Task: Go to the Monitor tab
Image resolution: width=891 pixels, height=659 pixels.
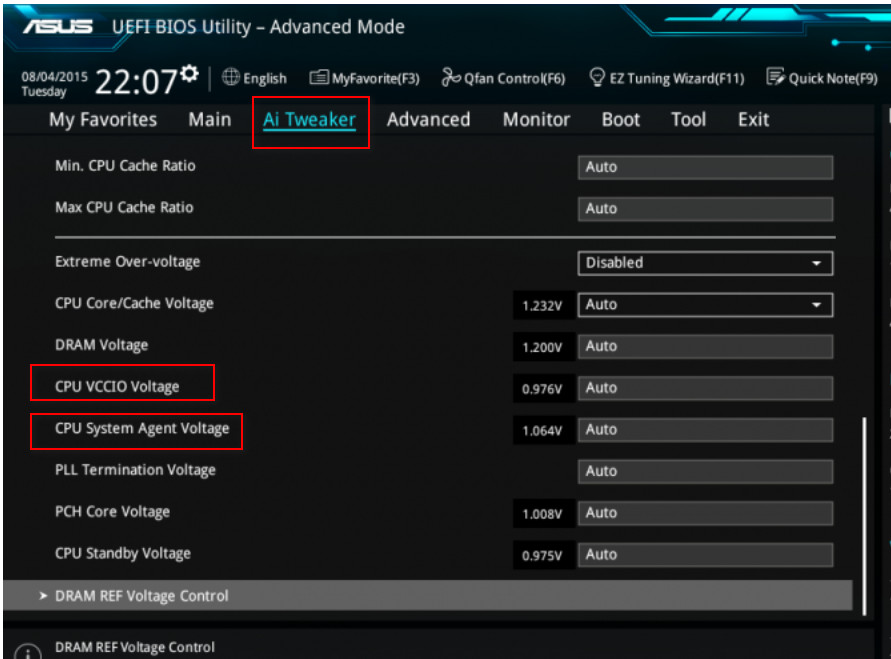Action: coord(536,120)
